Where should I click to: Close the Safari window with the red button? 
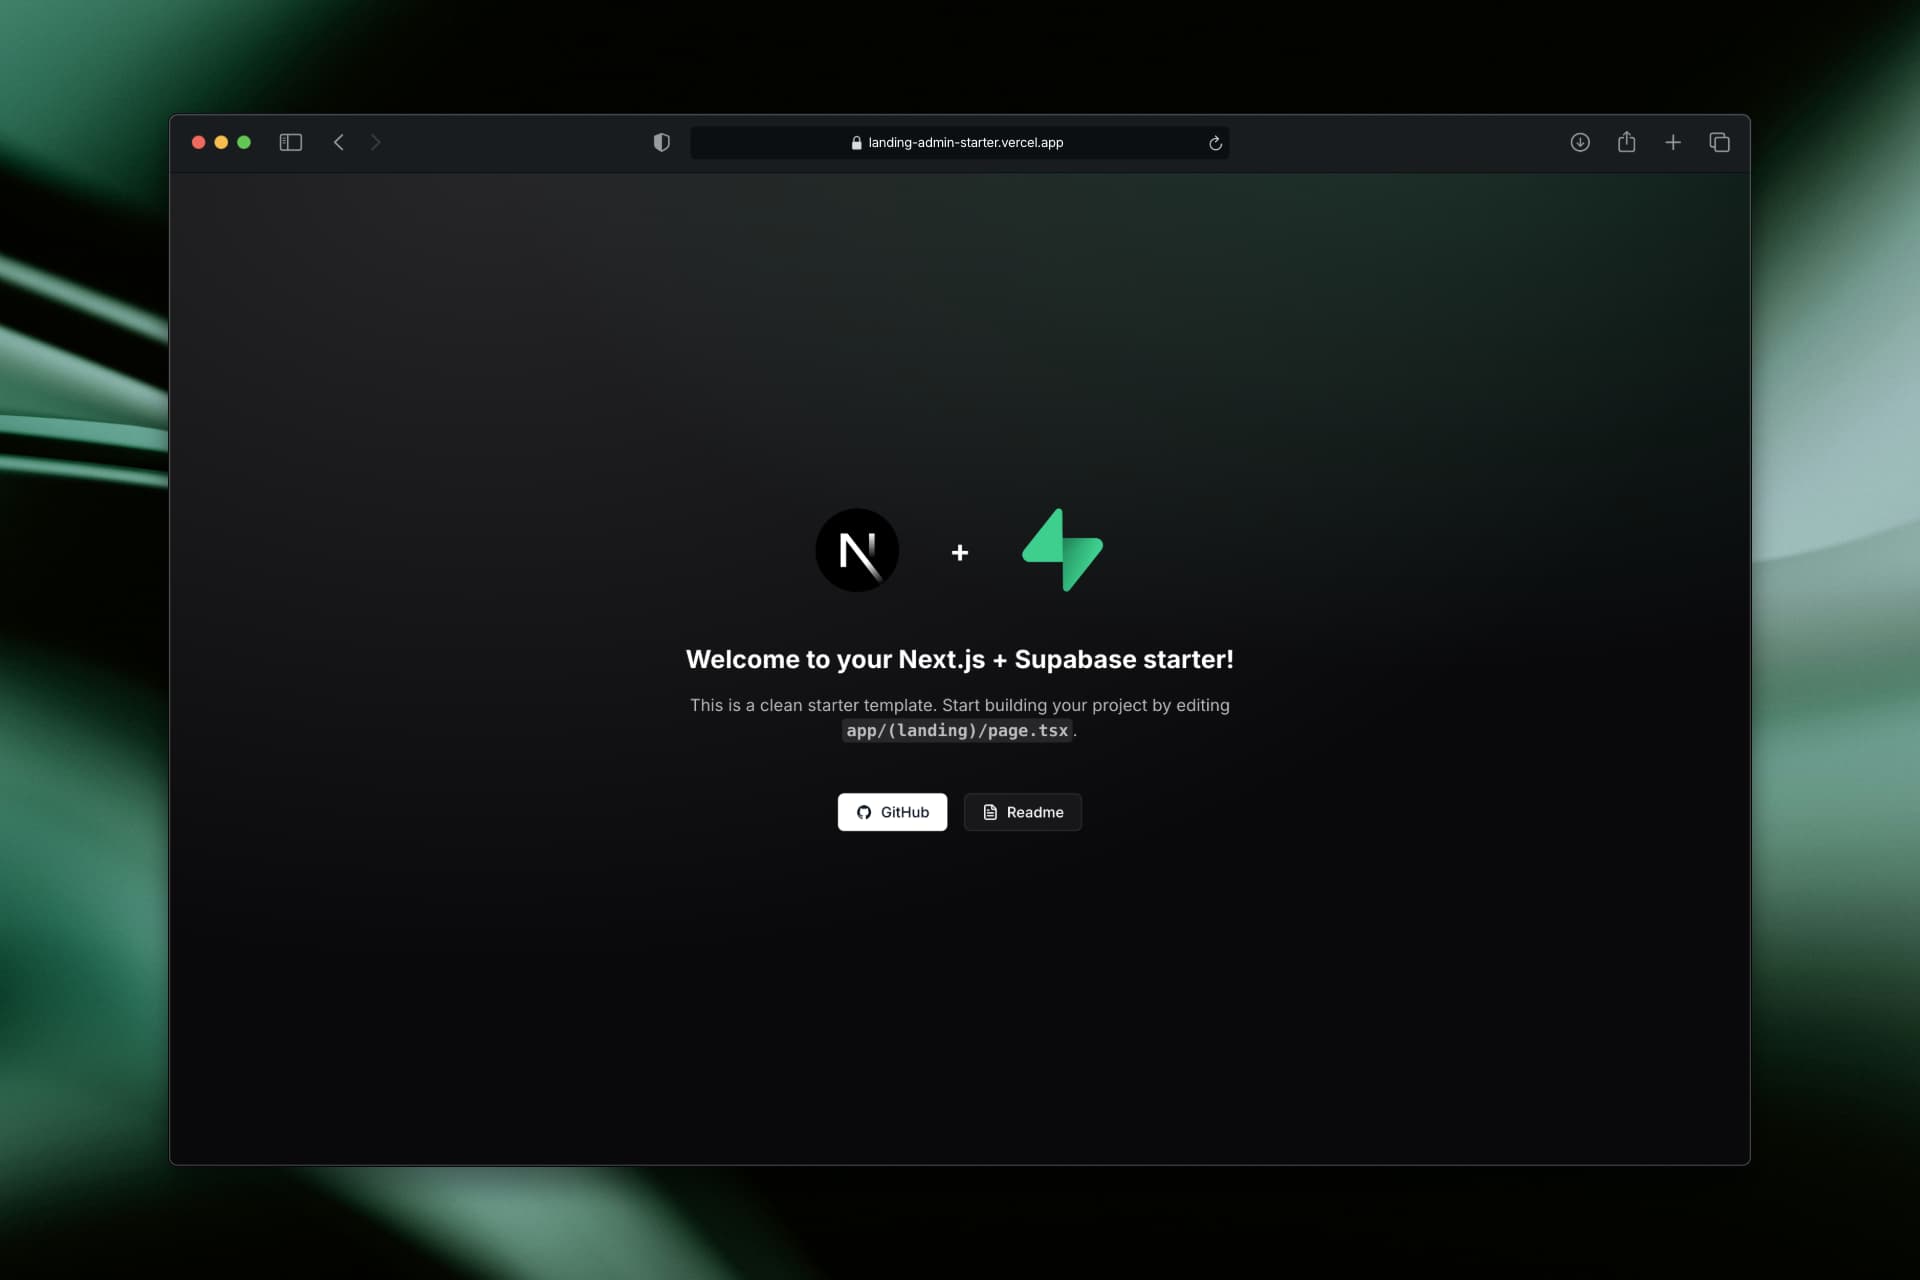click(x=198, y=143)
